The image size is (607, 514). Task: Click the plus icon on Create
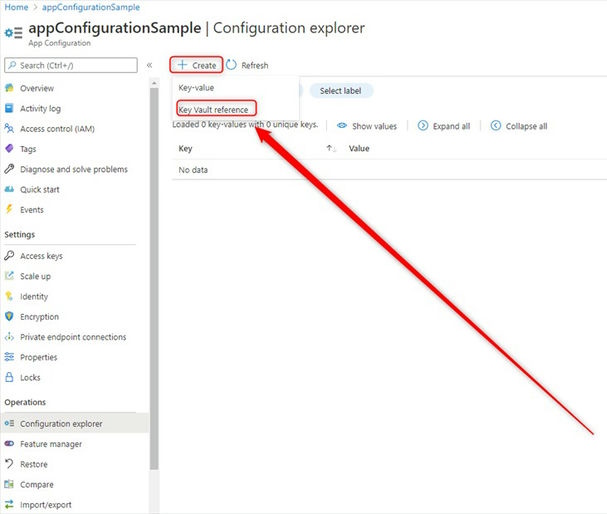pos(182,65)
